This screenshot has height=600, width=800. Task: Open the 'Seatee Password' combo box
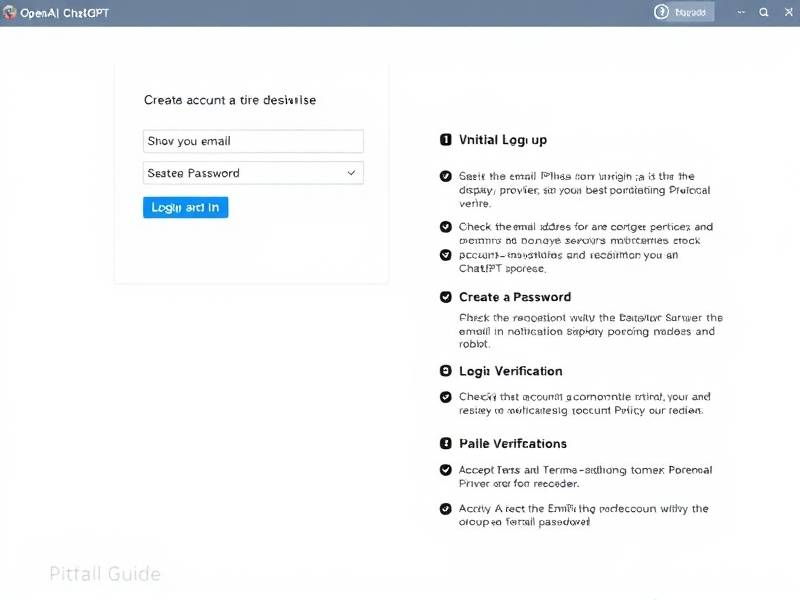coord(253,173)
